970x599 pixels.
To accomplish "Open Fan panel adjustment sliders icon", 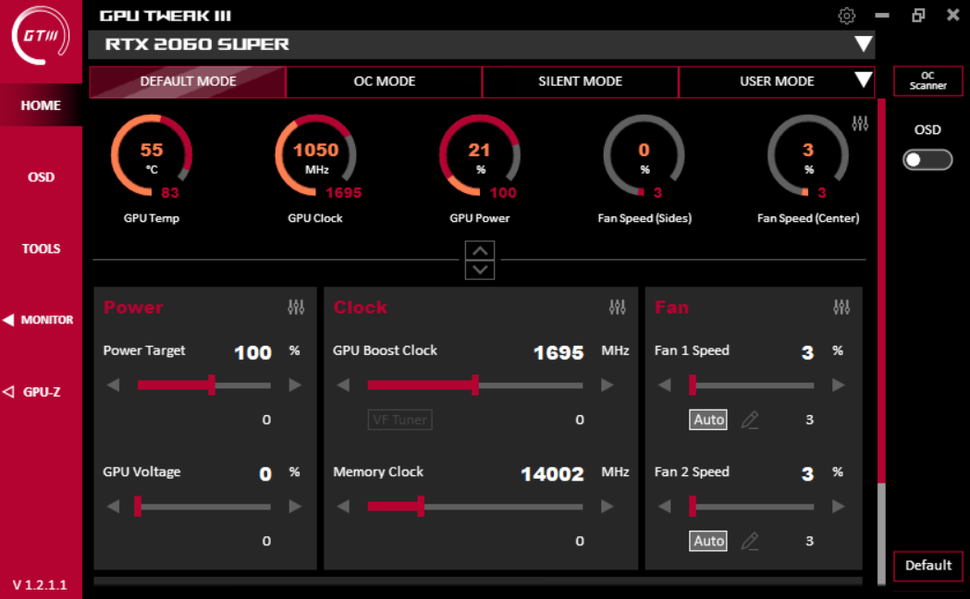I will coord(841,307).
